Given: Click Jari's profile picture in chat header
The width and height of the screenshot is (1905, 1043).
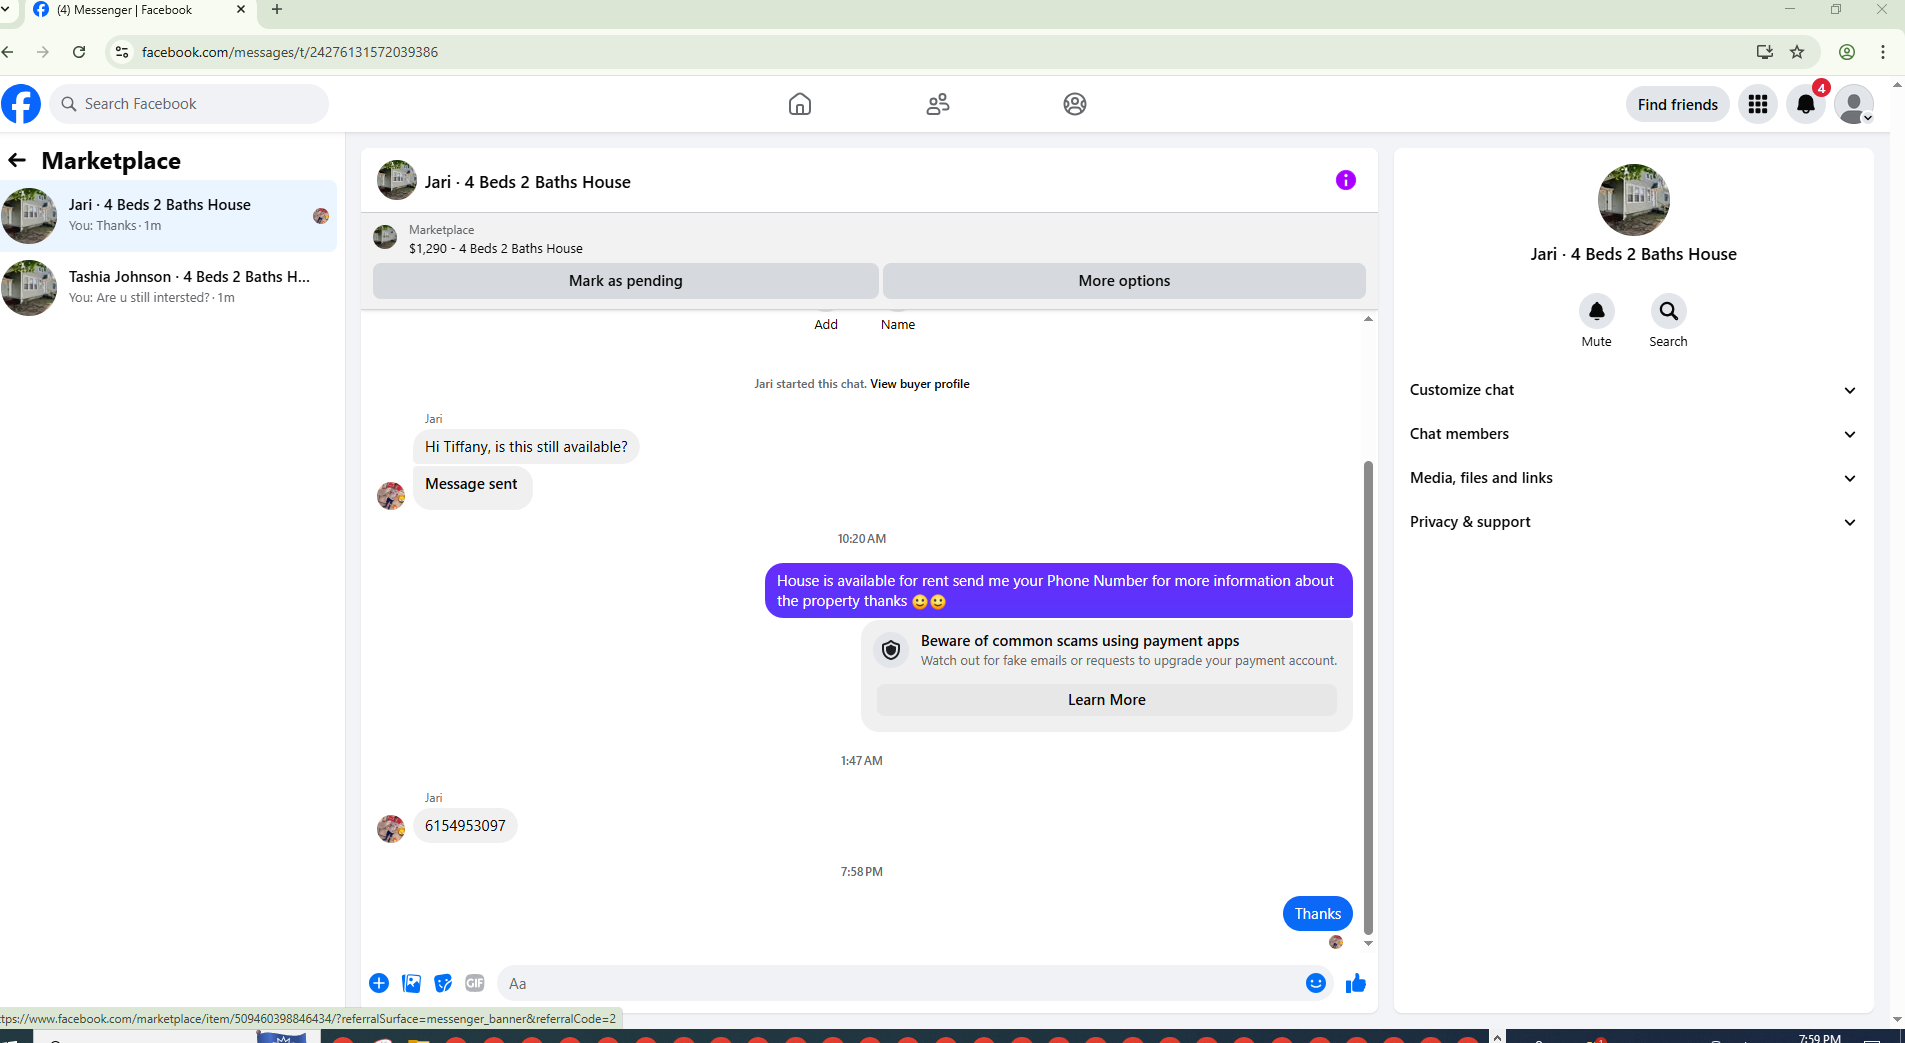Looking at the screenshot, I should coord(396,180).
